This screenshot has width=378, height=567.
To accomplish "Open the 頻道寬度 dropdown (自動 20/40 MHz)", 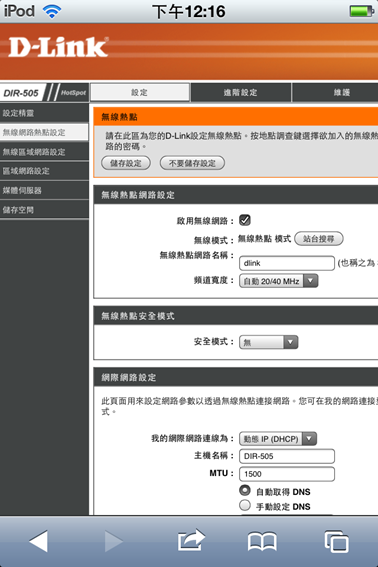I will 279,281.
